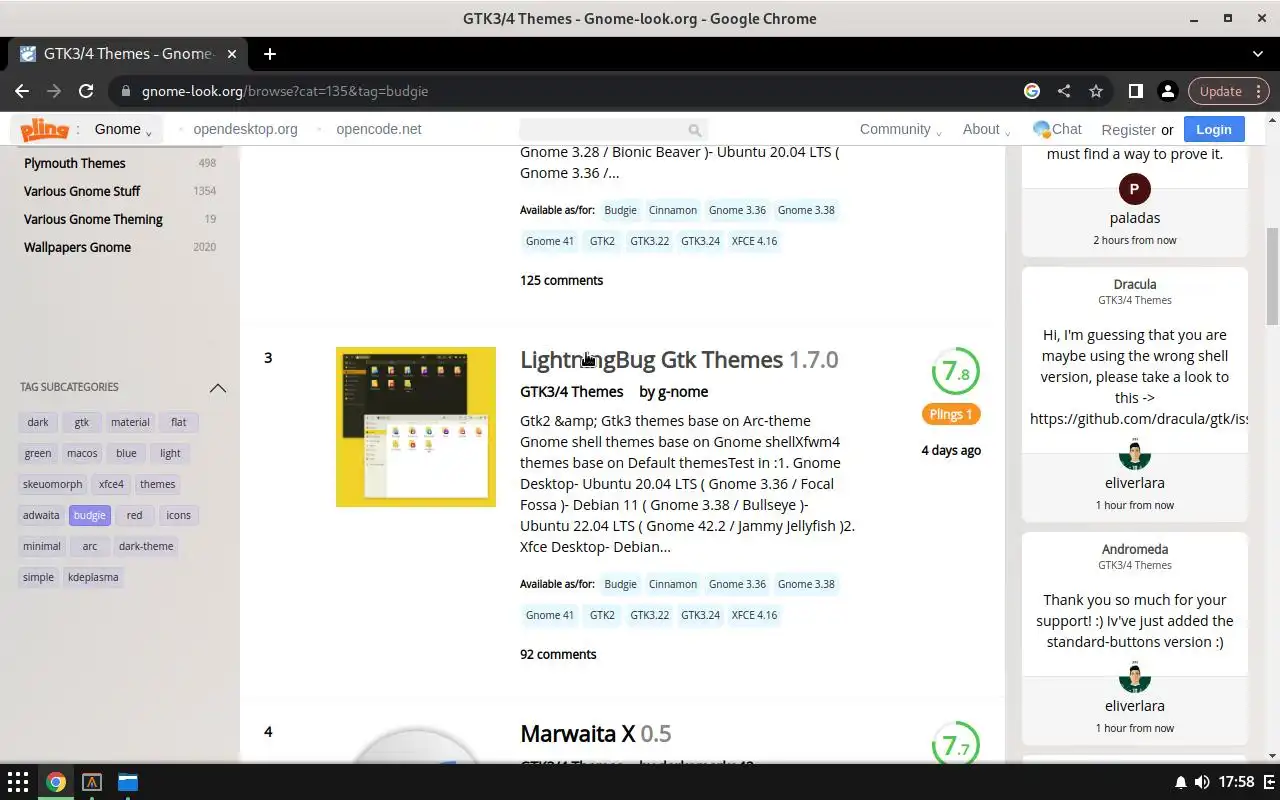Click the browser back arrow
1280x800 pixels.
pyautogui.click(x=22, y=91)
